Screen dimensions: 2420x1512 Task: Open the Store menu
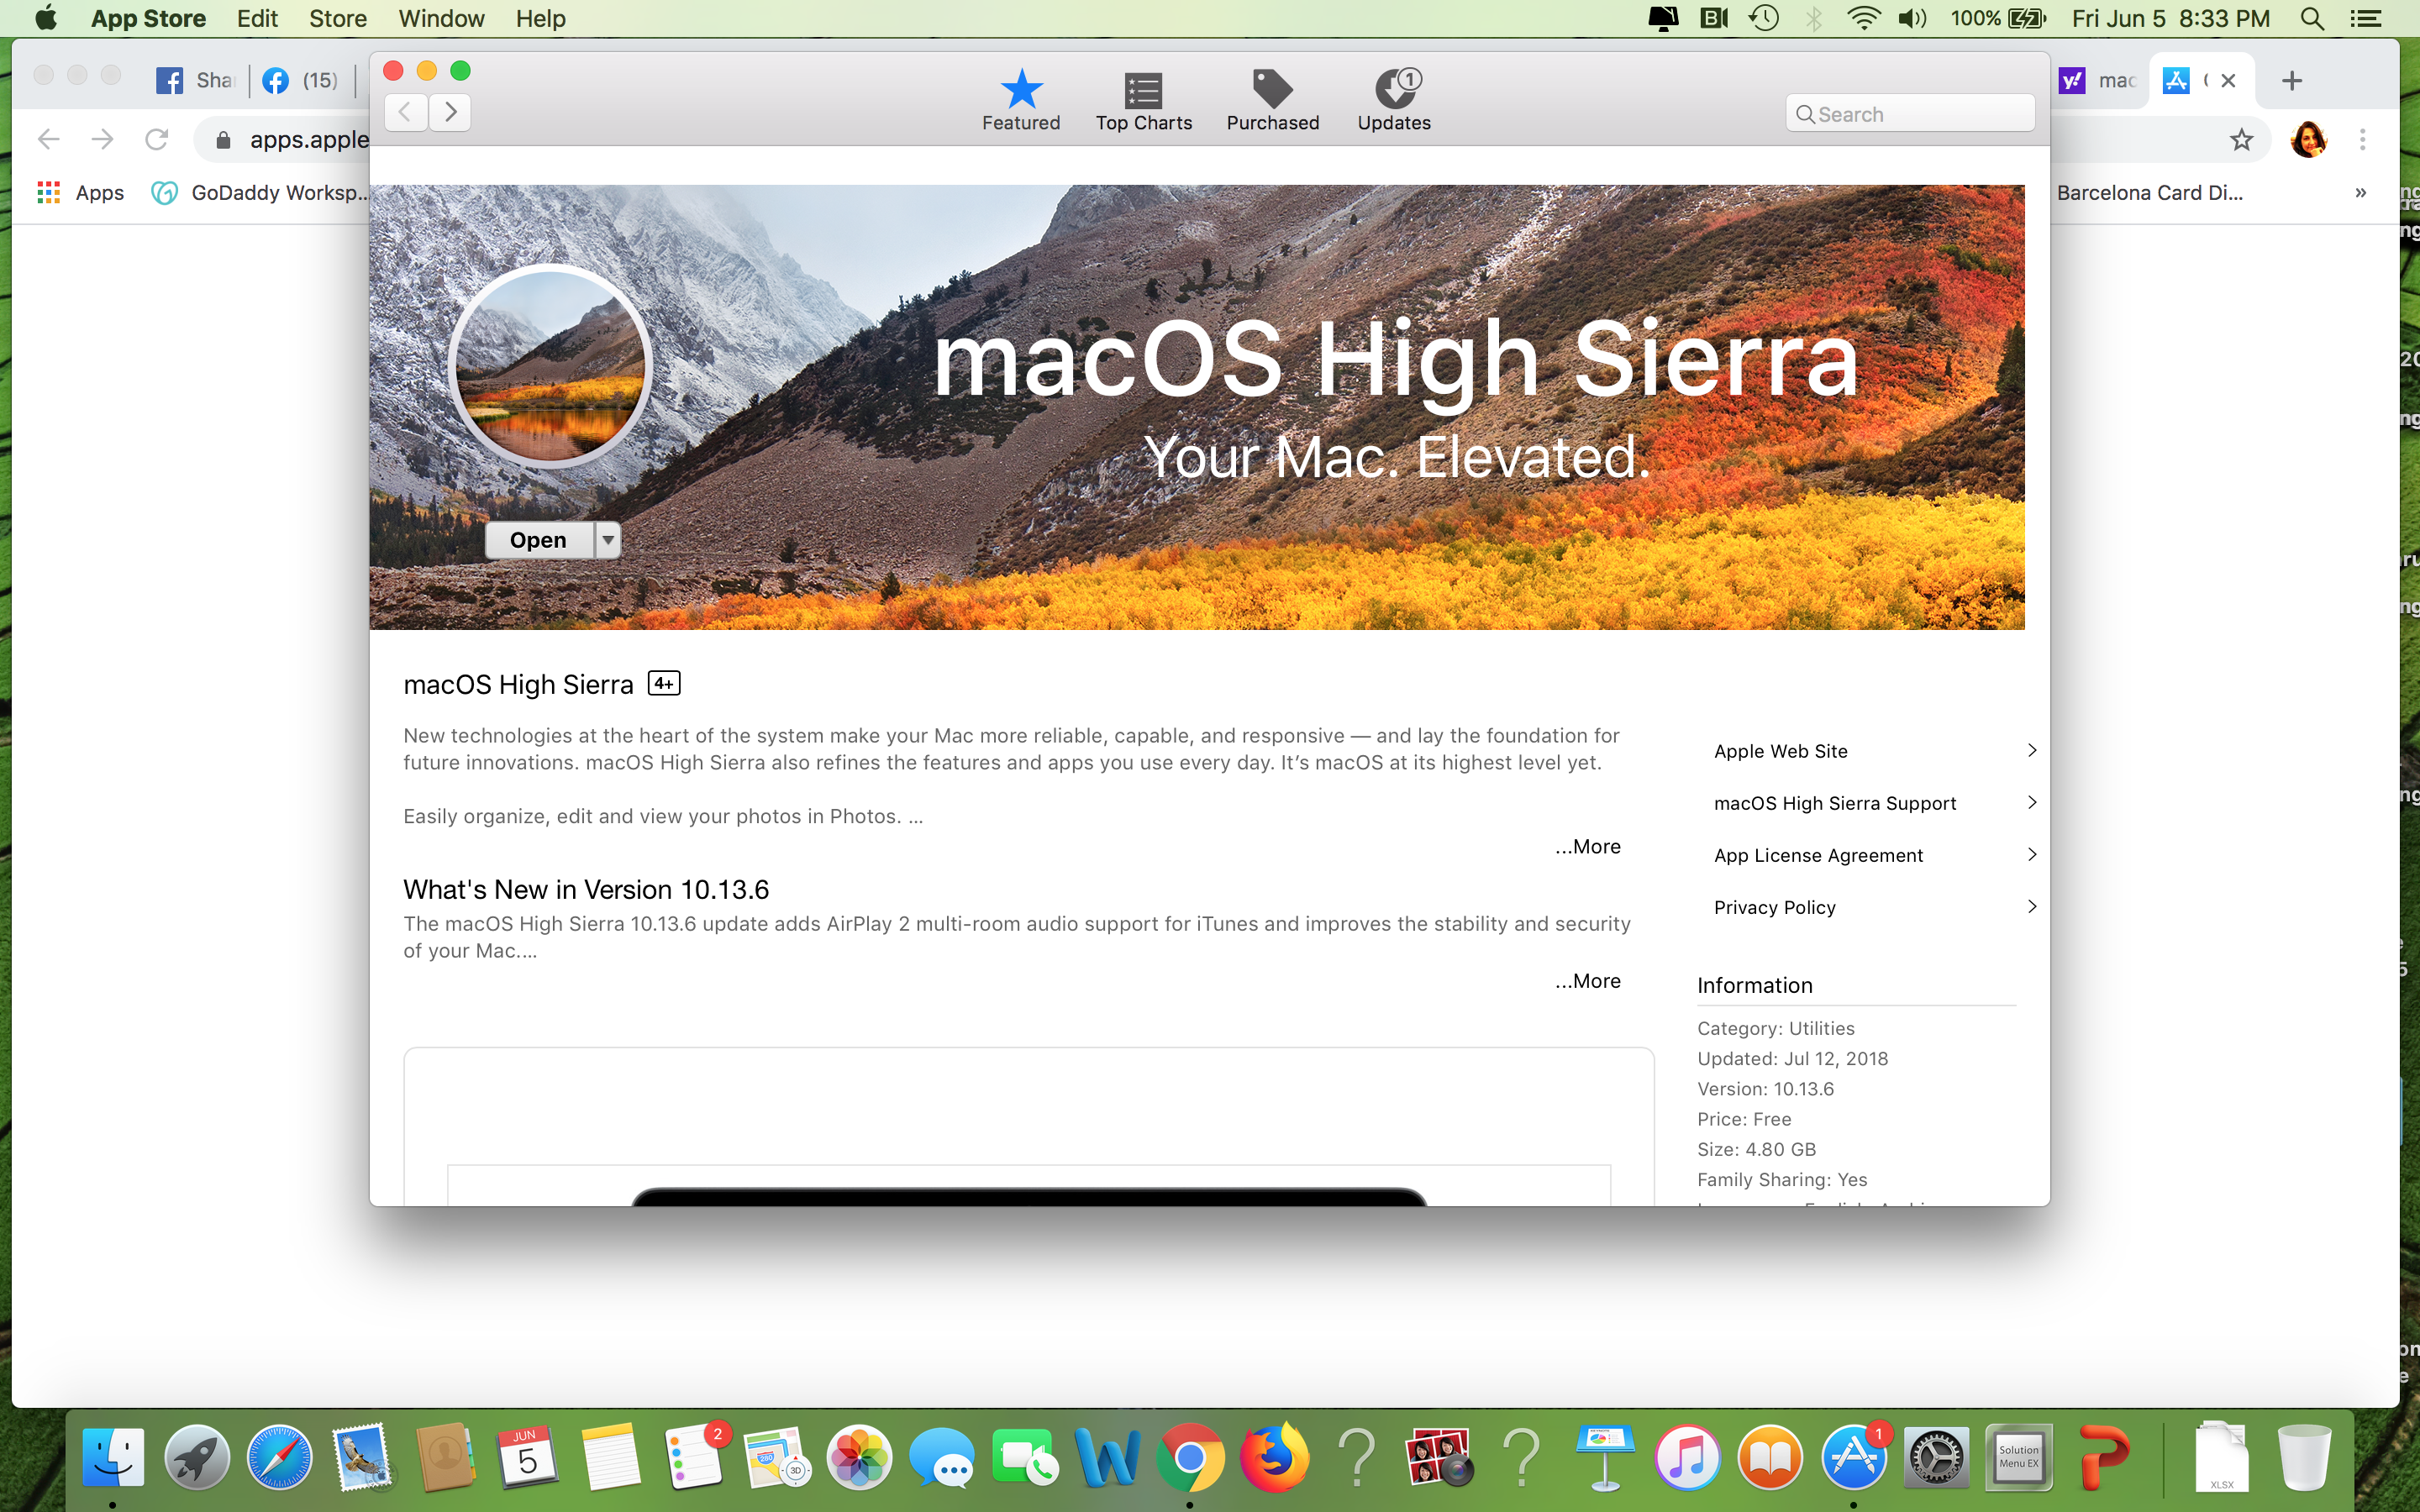click(337, 18)
